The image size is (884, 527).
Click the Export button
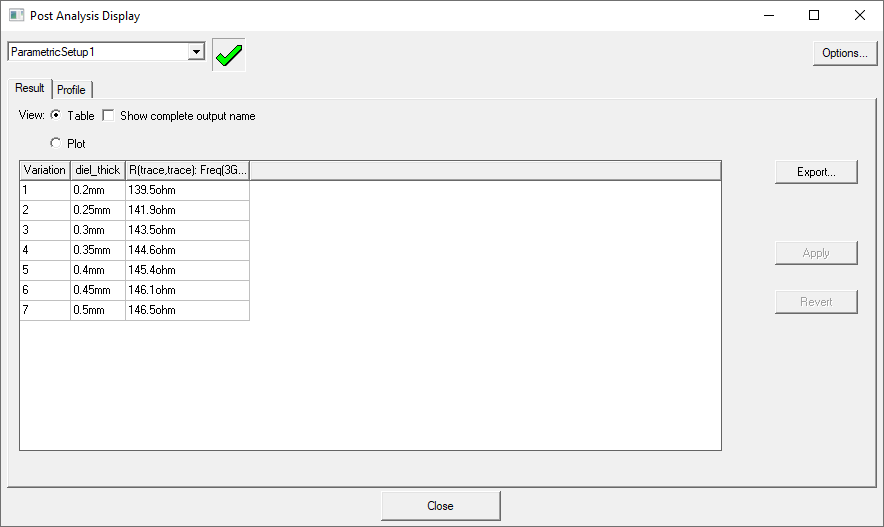816,172
